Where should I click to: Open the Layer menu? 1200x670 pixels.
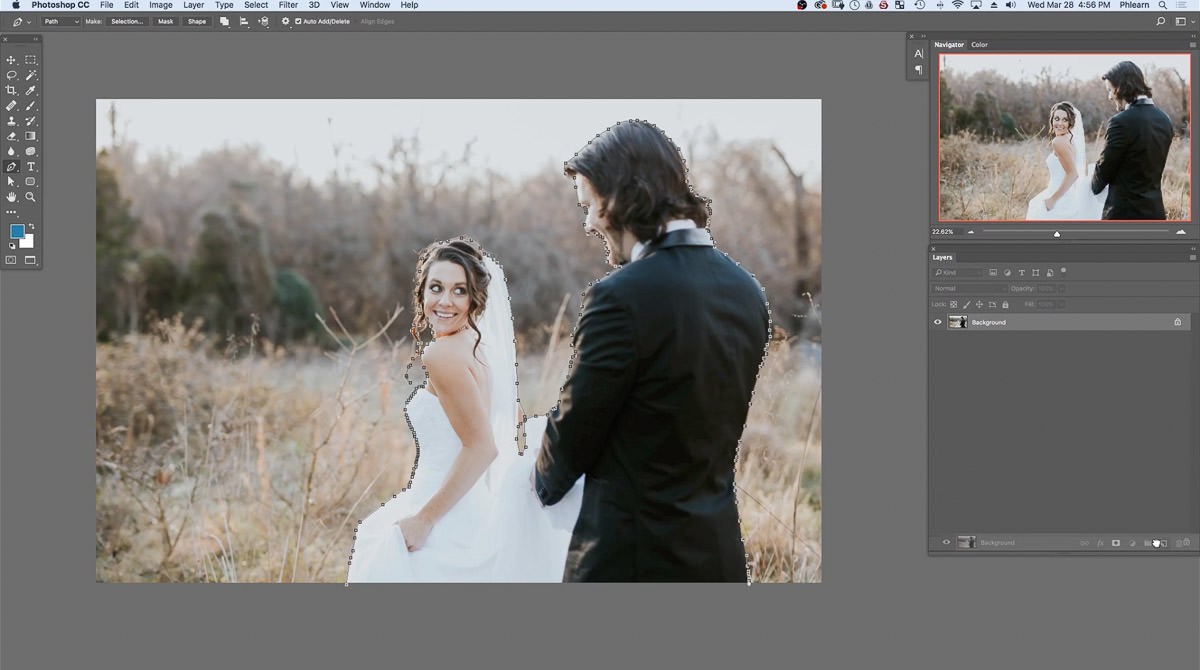tap(194, 5)
